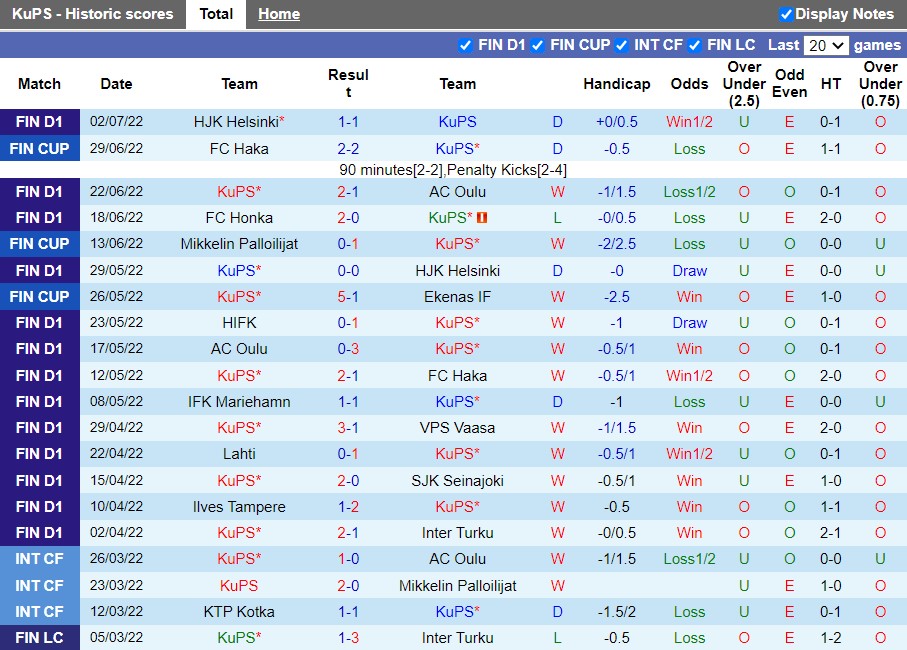Viewport: 907px width, 650px height.
Task: Toggle the INT CF filter checkbox
Action: (x=621, y=45)
